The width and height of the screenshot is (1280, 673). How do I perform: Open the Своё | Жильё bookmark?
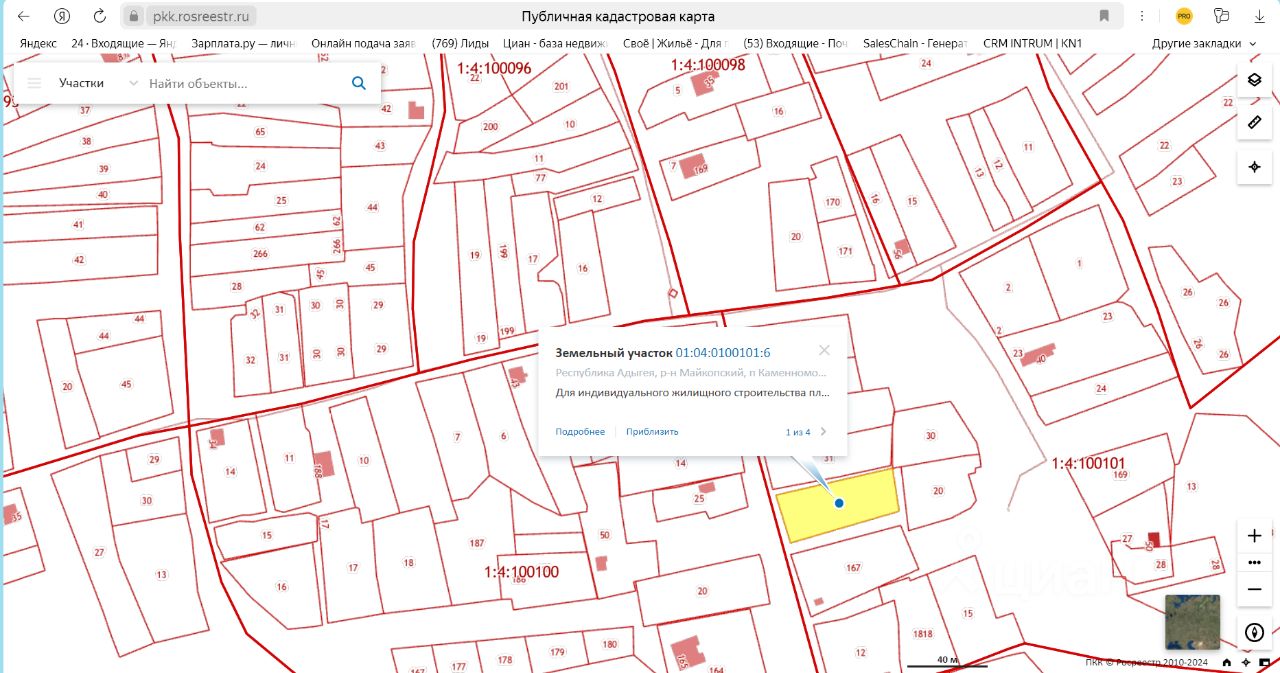click(675, 43)
